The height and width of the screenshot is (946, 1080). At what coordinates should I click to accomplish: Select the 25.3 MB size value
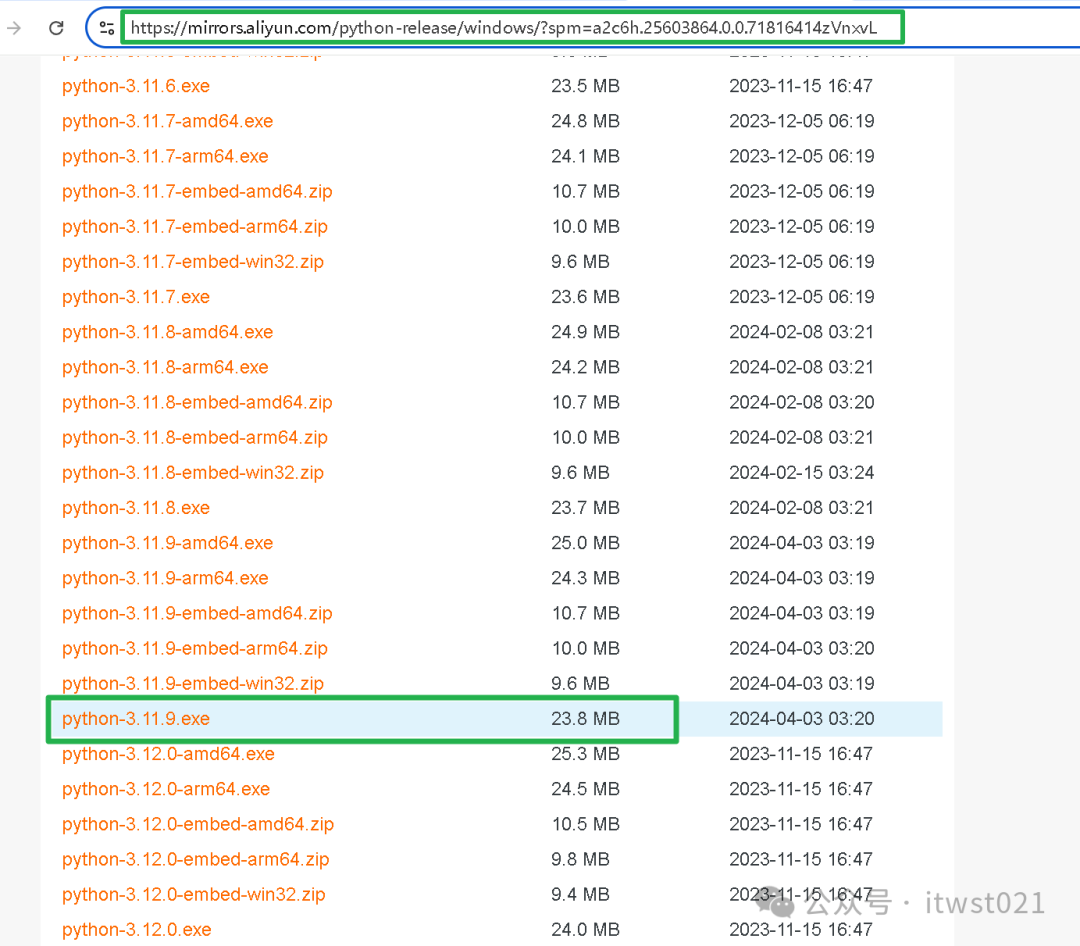(585, 754)
